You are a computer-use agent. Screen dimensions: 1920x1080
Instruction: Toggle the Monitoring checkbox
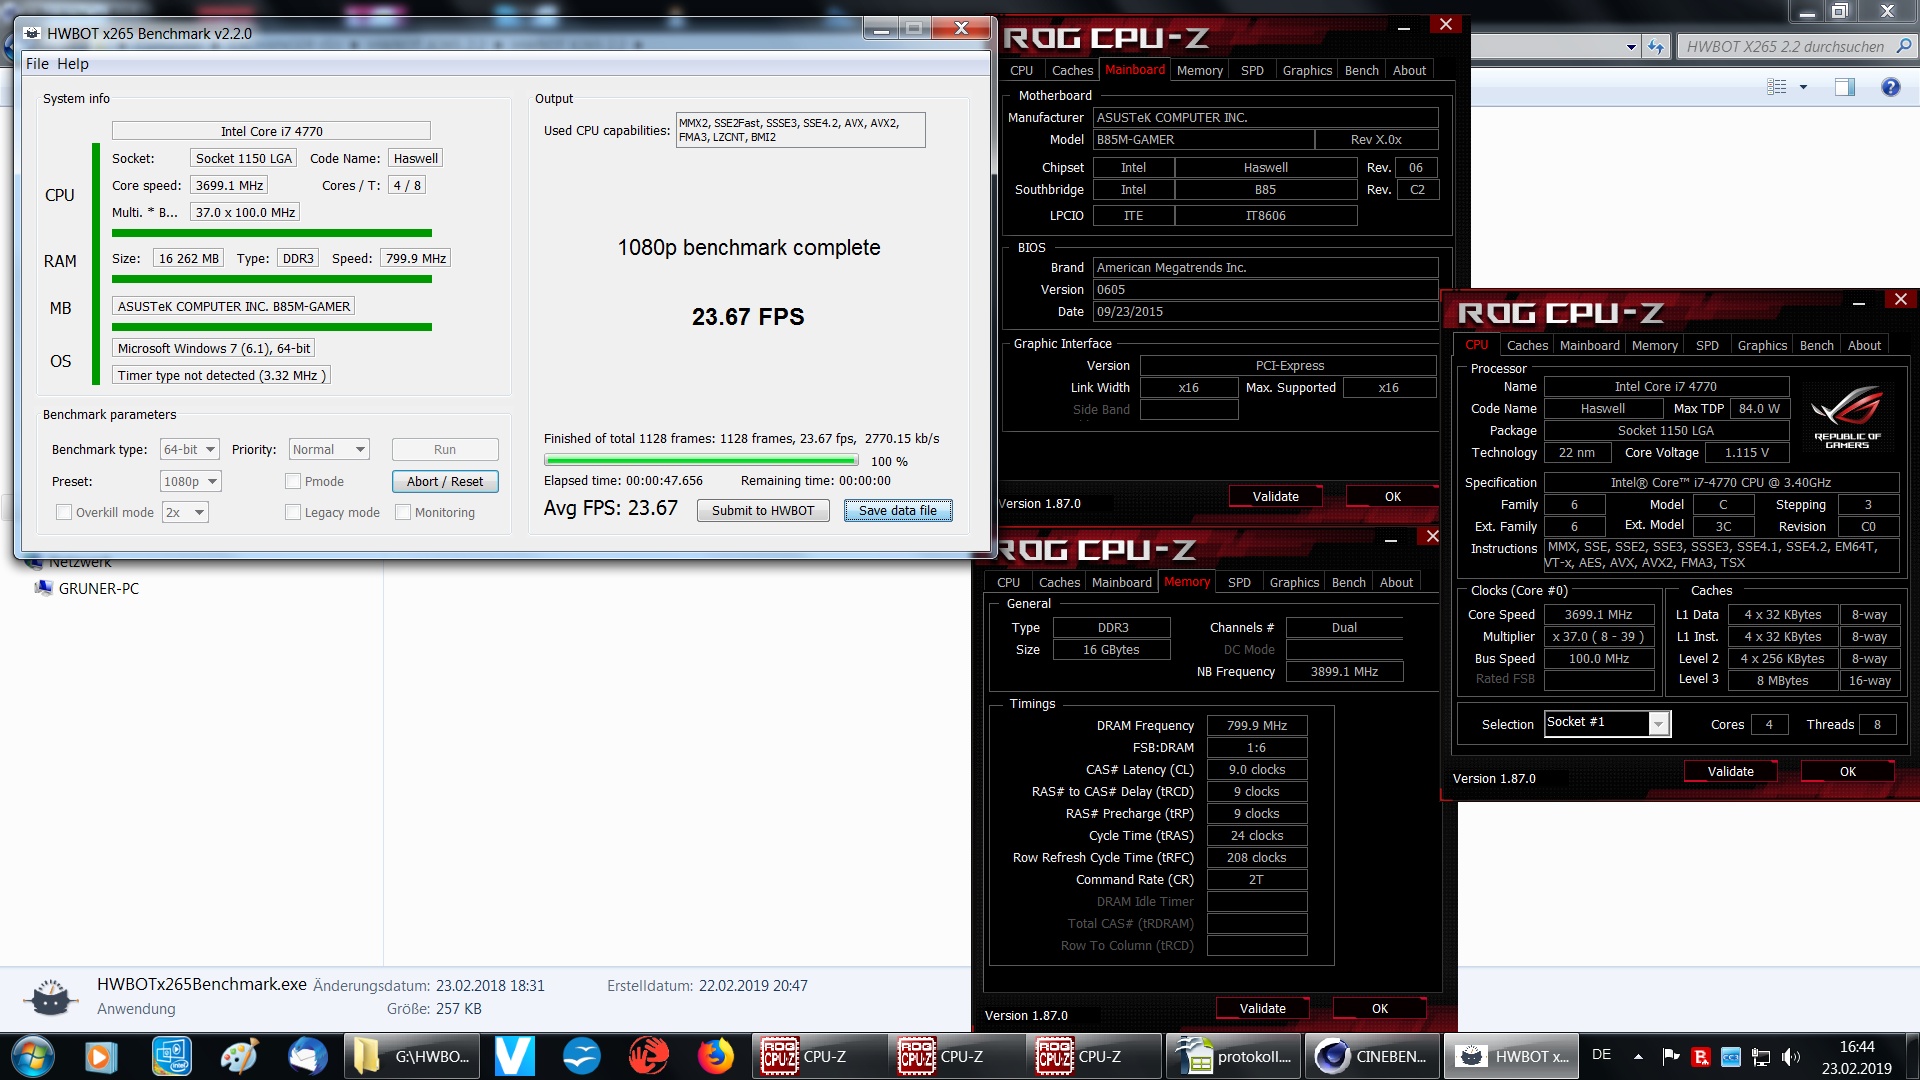(403, 512)
